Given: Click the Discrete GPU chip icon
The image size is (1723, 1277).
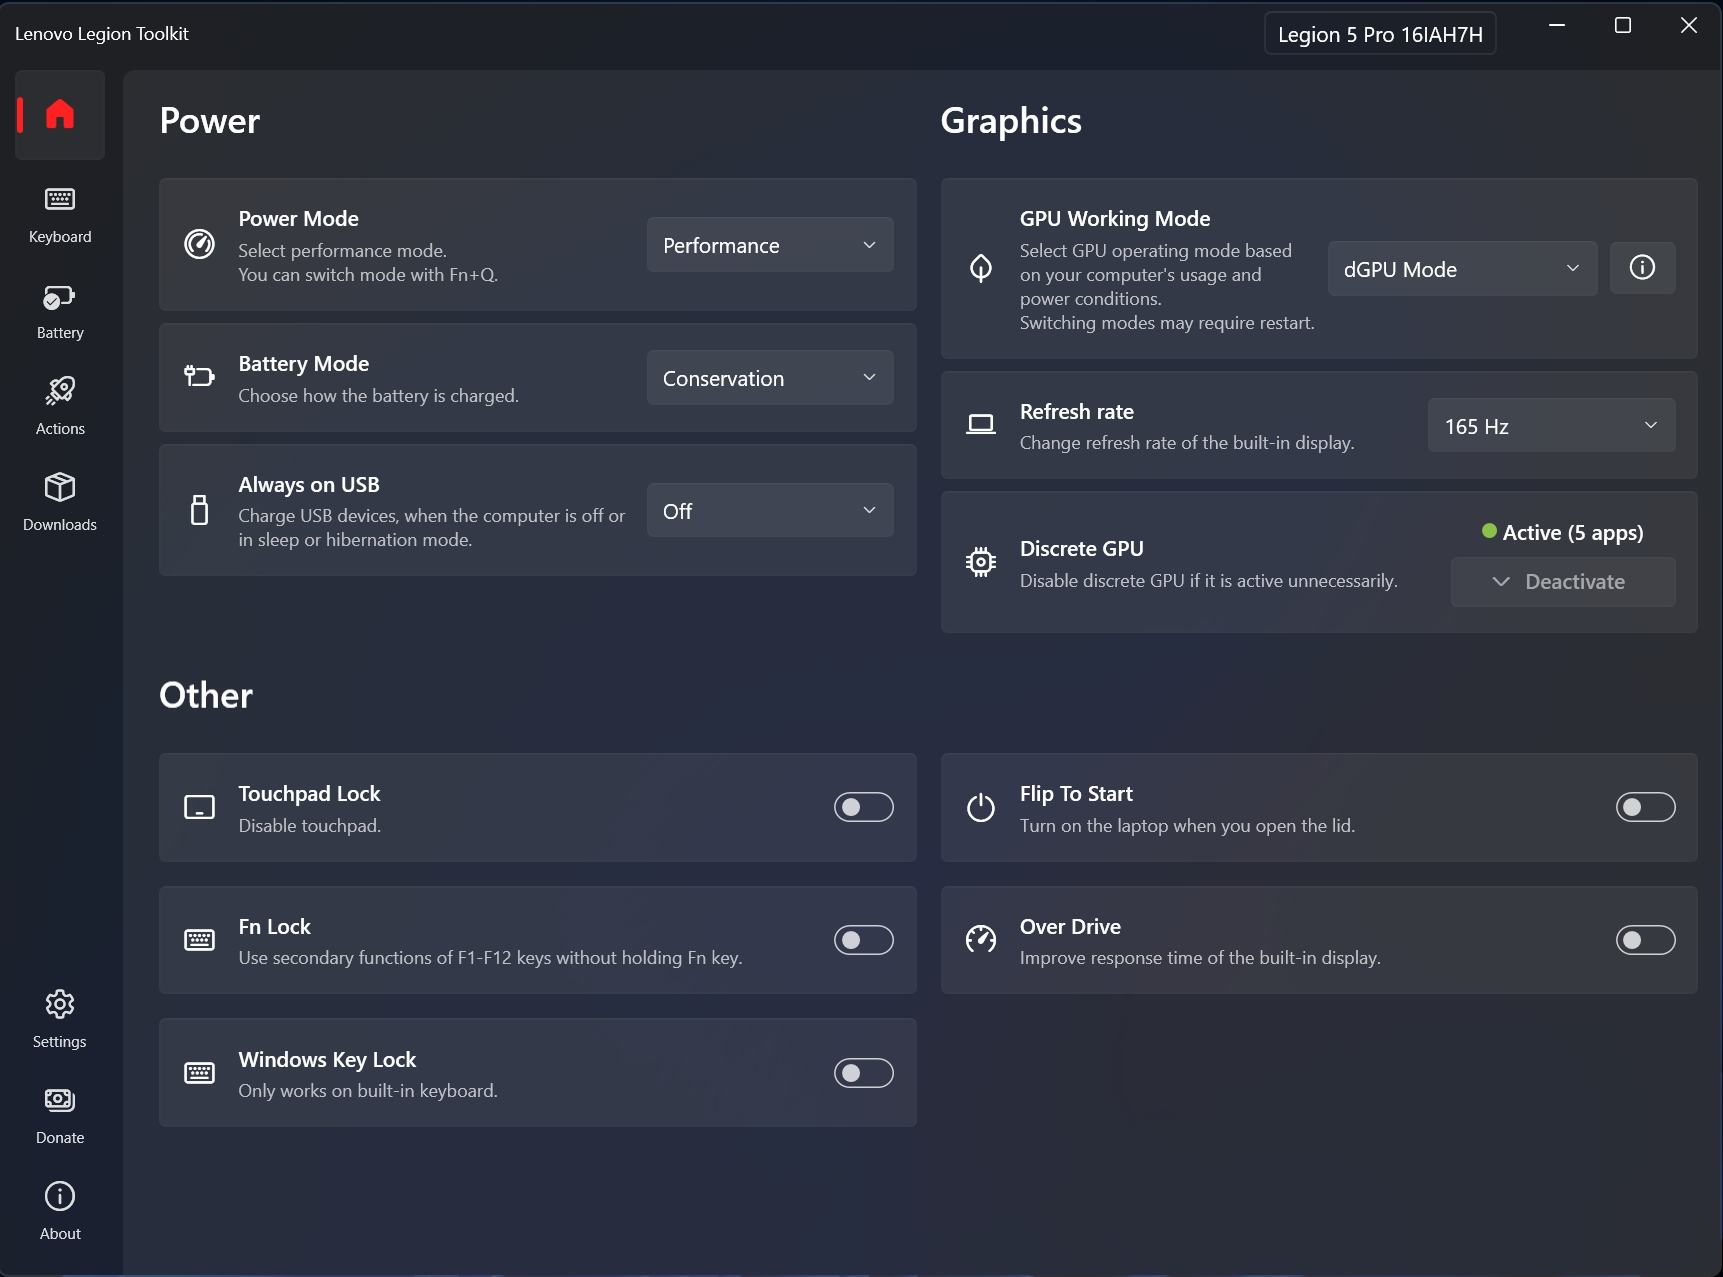Looking at the screenshot, I should tap(981, 562).
